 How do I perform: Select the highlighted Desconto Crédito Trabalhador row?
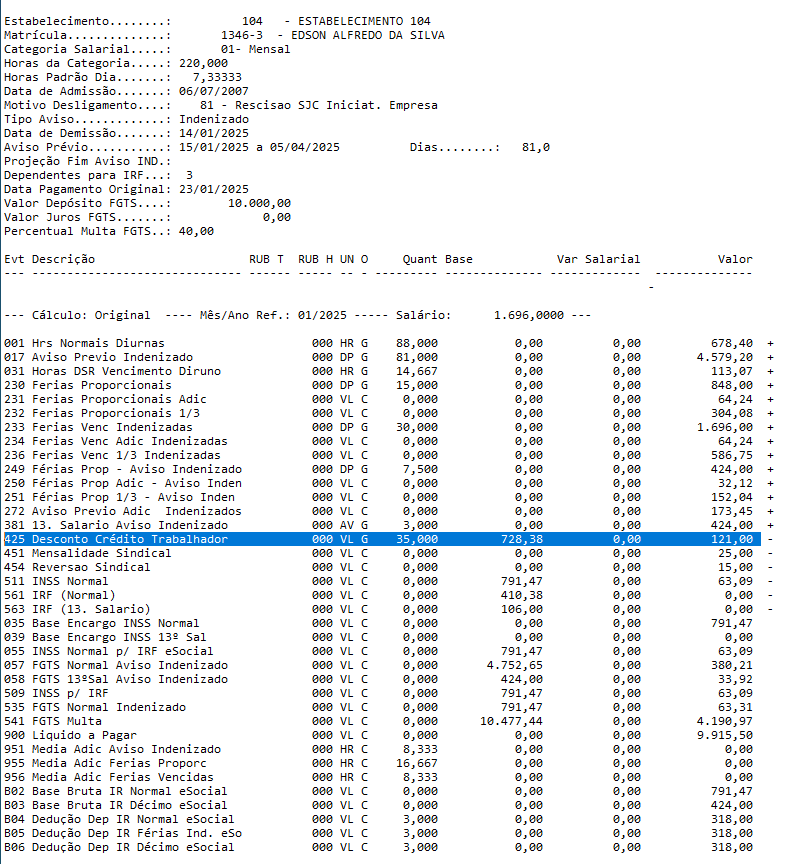pyautogui.click(x=120, y=539)
